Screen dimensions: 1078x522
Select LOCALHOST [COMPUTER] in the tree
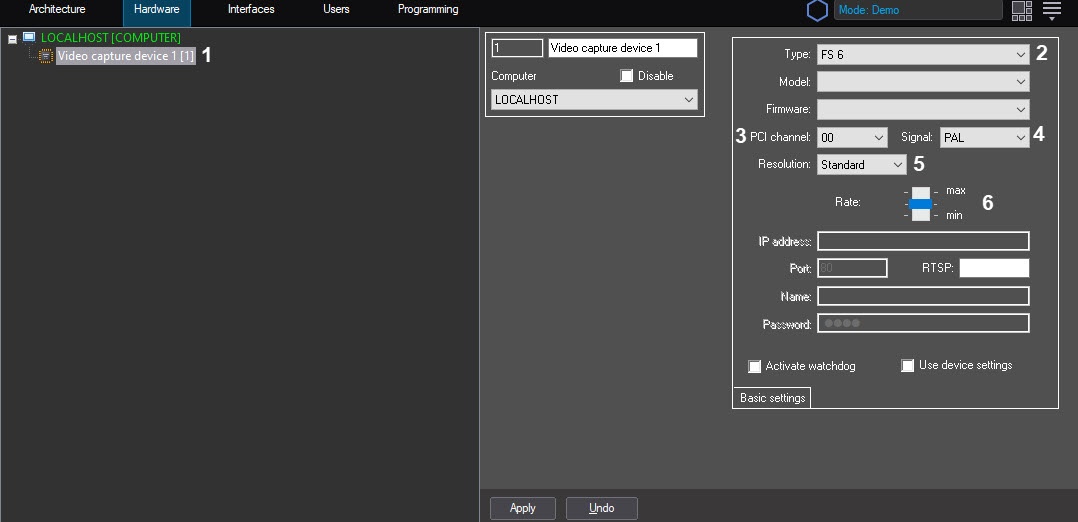111,37
